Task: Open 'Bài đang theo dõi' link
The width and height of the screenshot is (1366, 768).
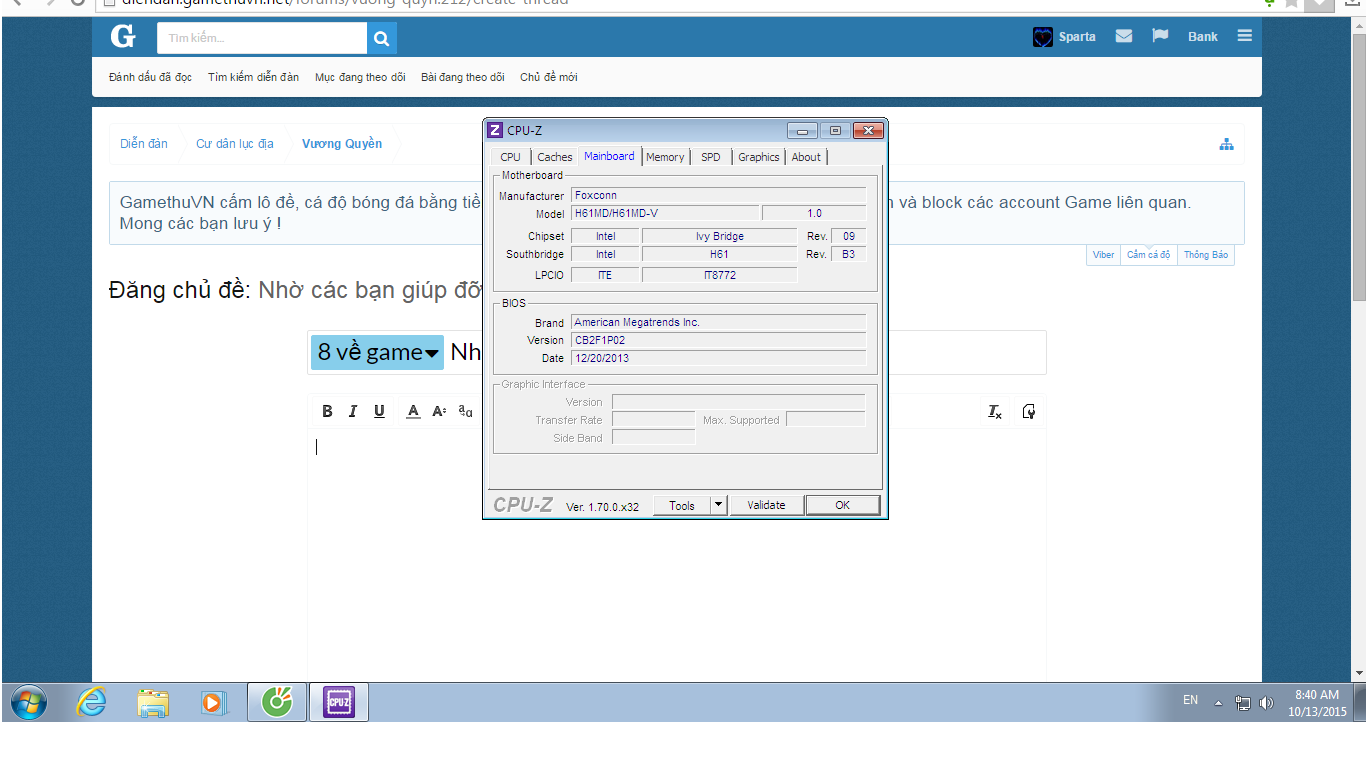Action: (x=463, y=77)
